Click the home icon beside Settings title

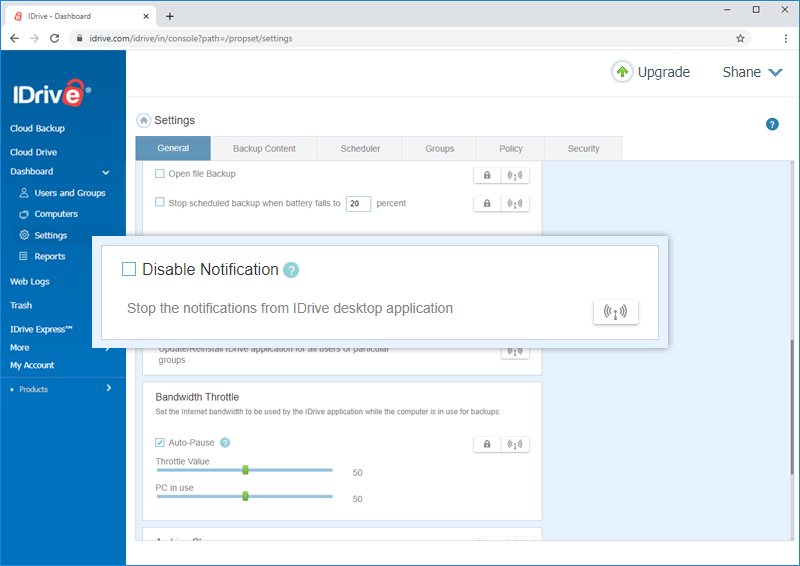pyautogui.click(x=144, y=120)
